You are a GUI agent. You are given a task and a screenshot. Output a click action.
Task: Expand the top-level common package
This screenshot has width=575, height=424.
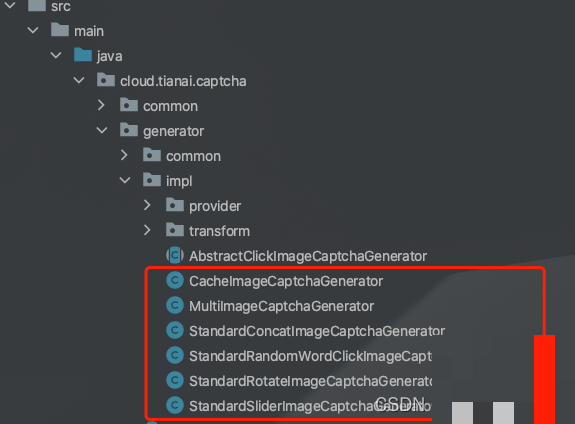click(x=102, y=105)
